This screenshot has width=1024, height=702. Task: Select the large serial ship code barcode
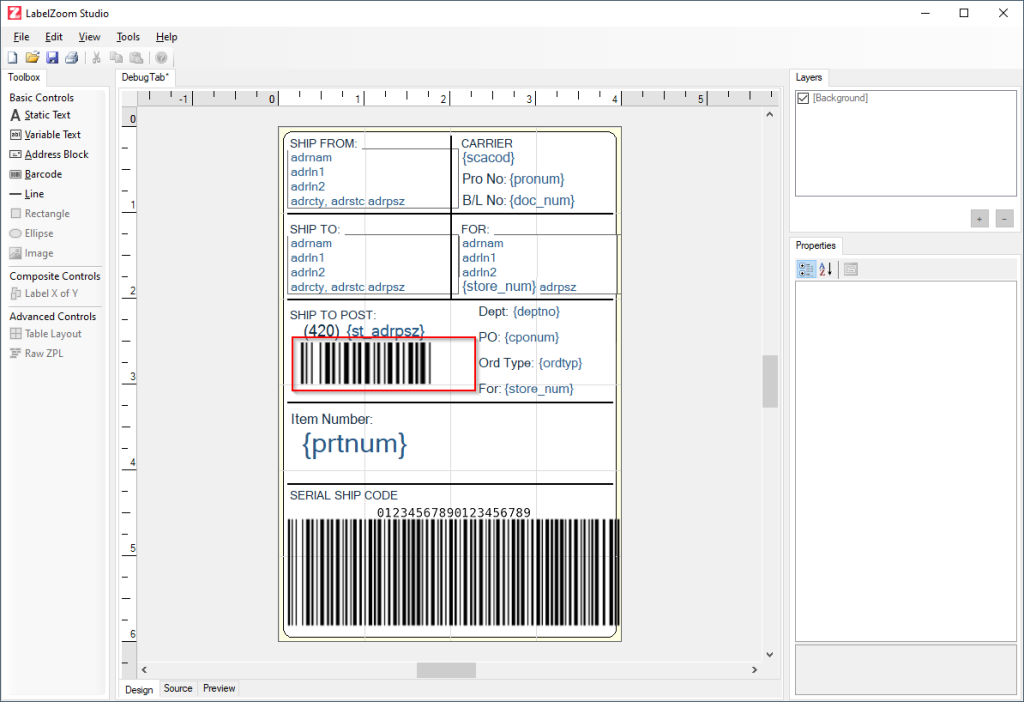coord(454,573)
